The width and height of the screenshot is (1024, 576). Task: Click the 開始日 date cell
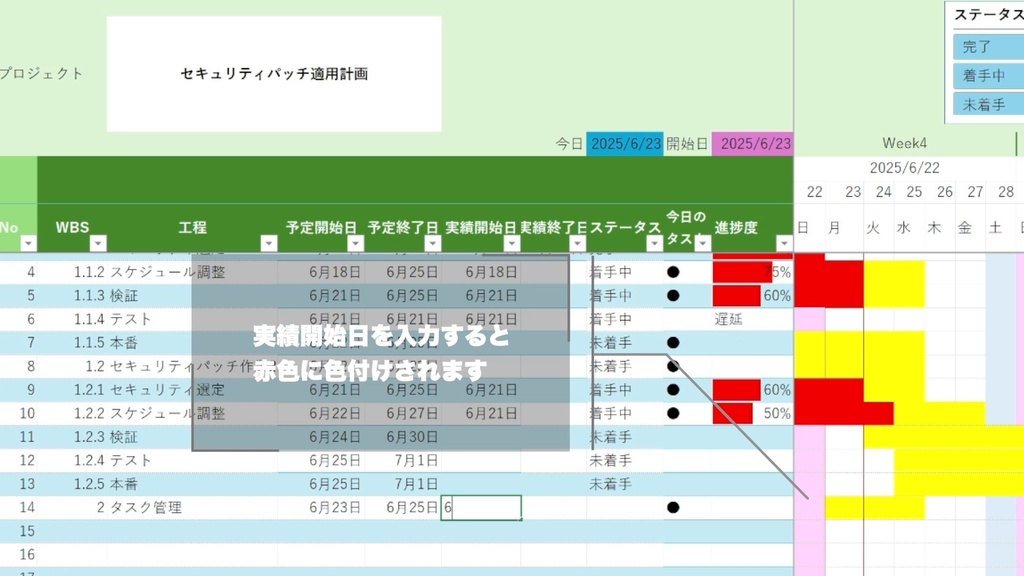756,143
